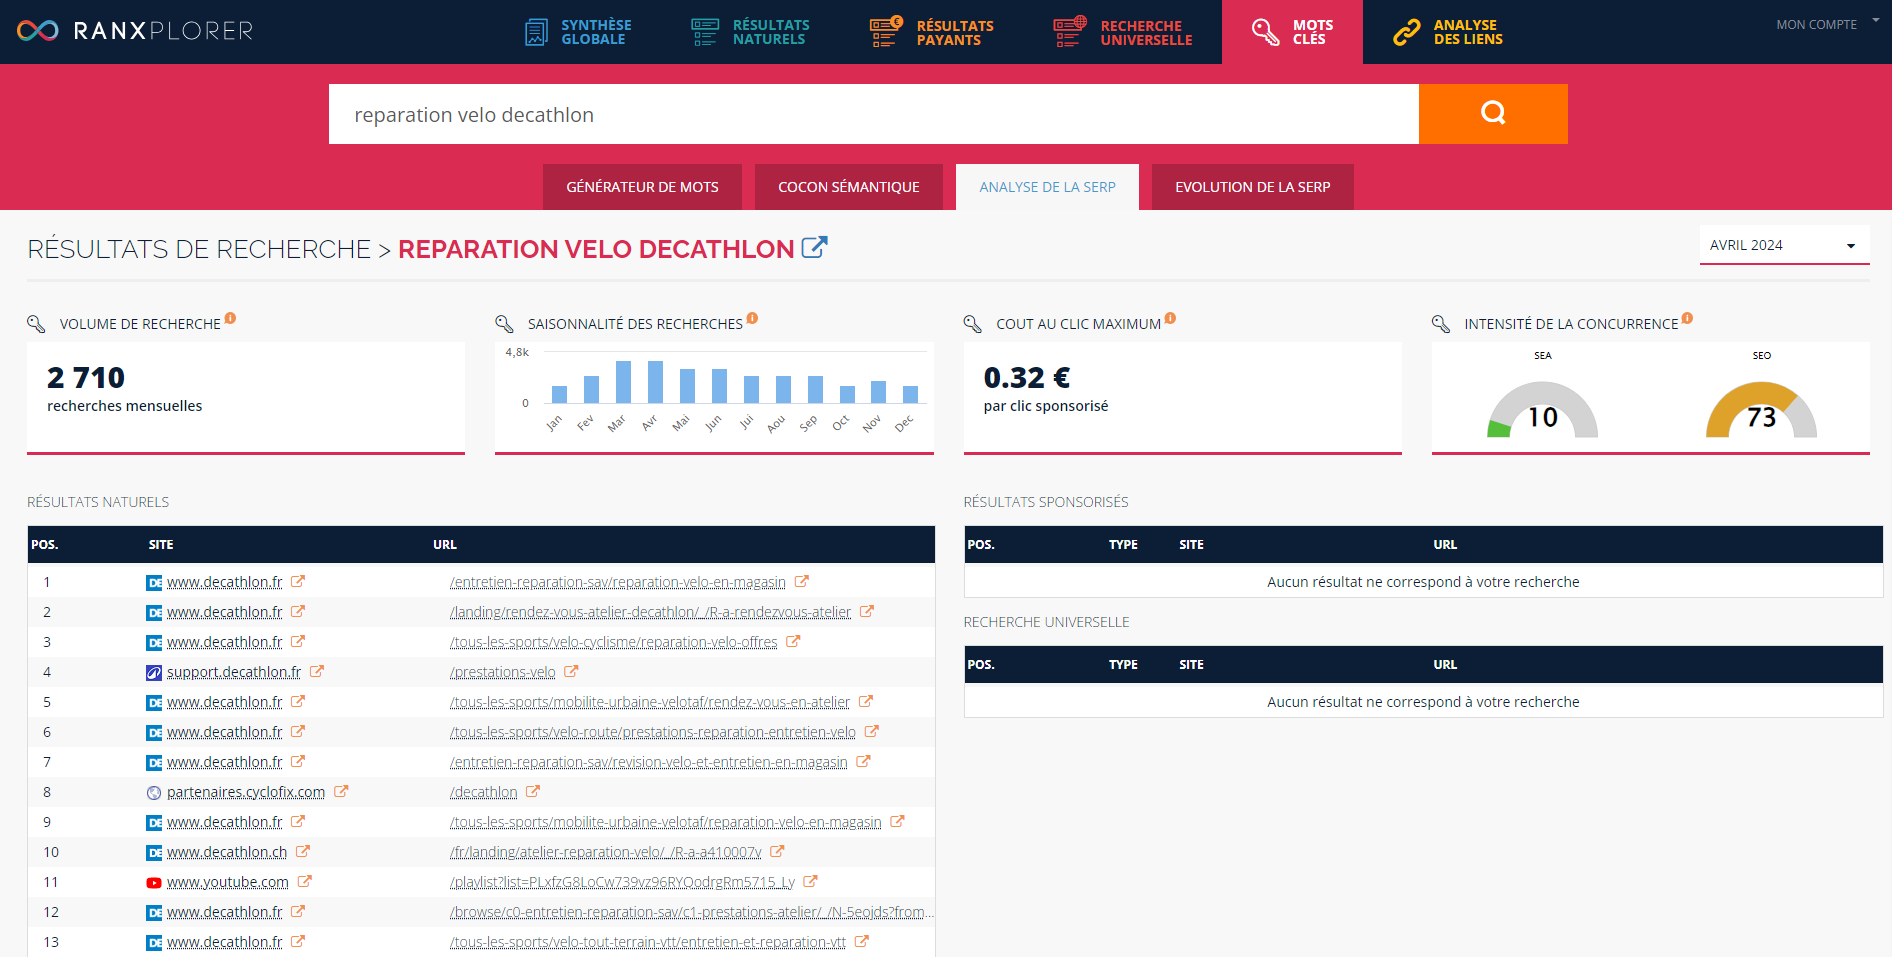1892x957 pixels.
Task: Click the Avr bar in seasonality chart
Action: [x=656, y=382]
